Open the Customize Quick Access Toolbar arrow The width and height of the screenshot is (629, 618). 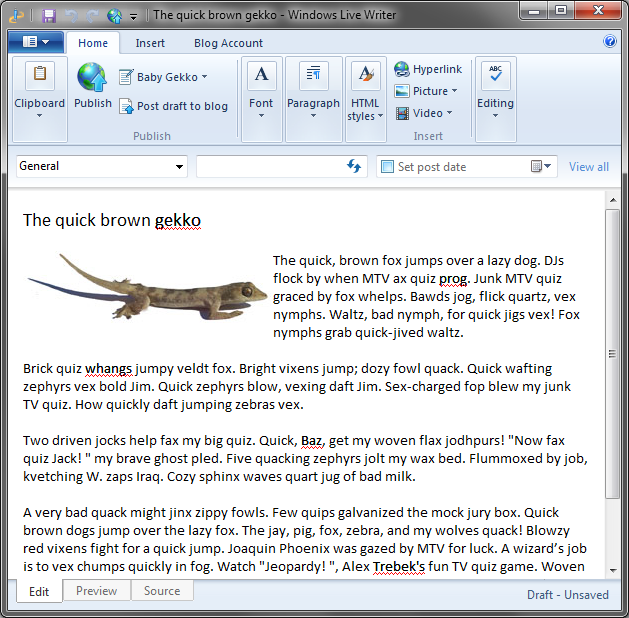pos(134,17)
